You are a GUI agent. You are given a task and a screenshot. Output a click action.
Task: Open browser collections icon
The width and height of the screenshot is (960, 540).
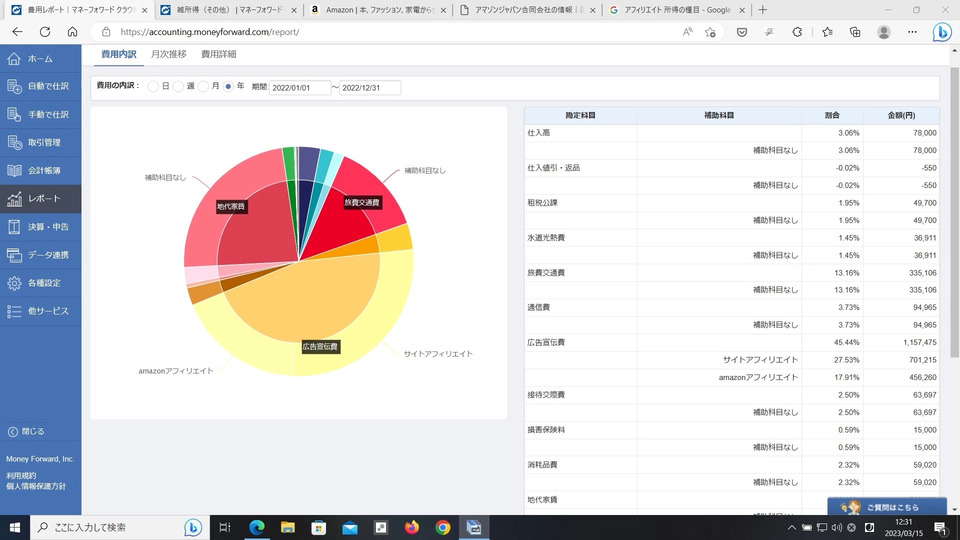(855, 32)
